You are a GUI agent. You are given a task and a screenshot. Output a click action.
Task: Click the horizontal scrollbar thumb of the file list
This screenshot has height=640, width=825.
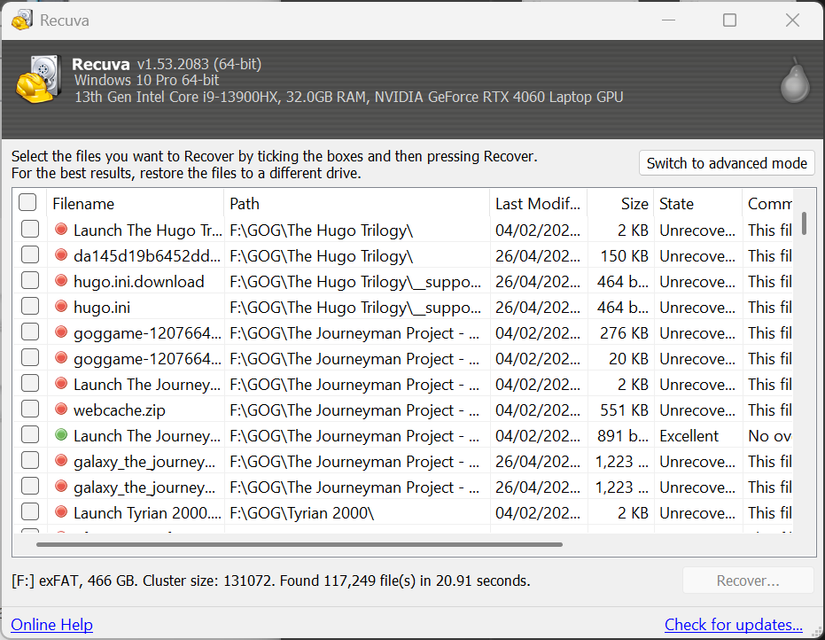[x=299, y=544]
